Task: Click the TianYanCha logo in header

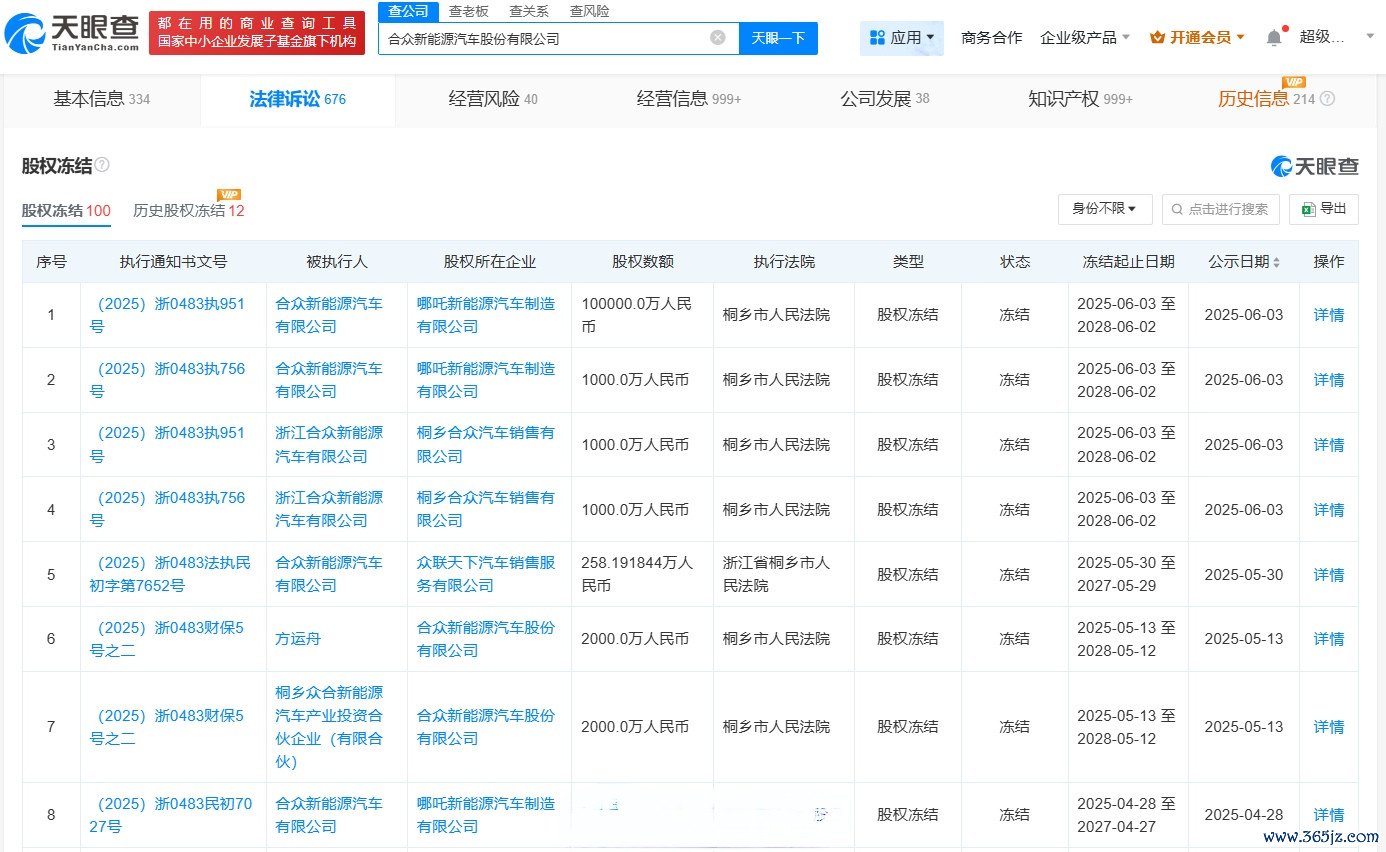Action: coord(72,33)
